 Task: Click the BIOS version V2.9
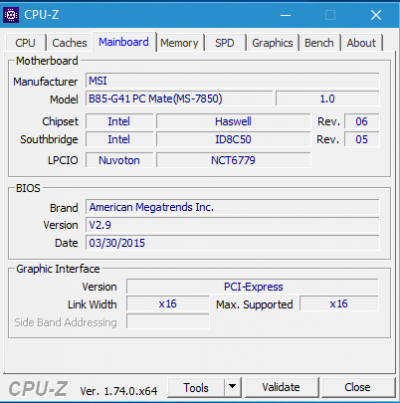coord(232,225)
